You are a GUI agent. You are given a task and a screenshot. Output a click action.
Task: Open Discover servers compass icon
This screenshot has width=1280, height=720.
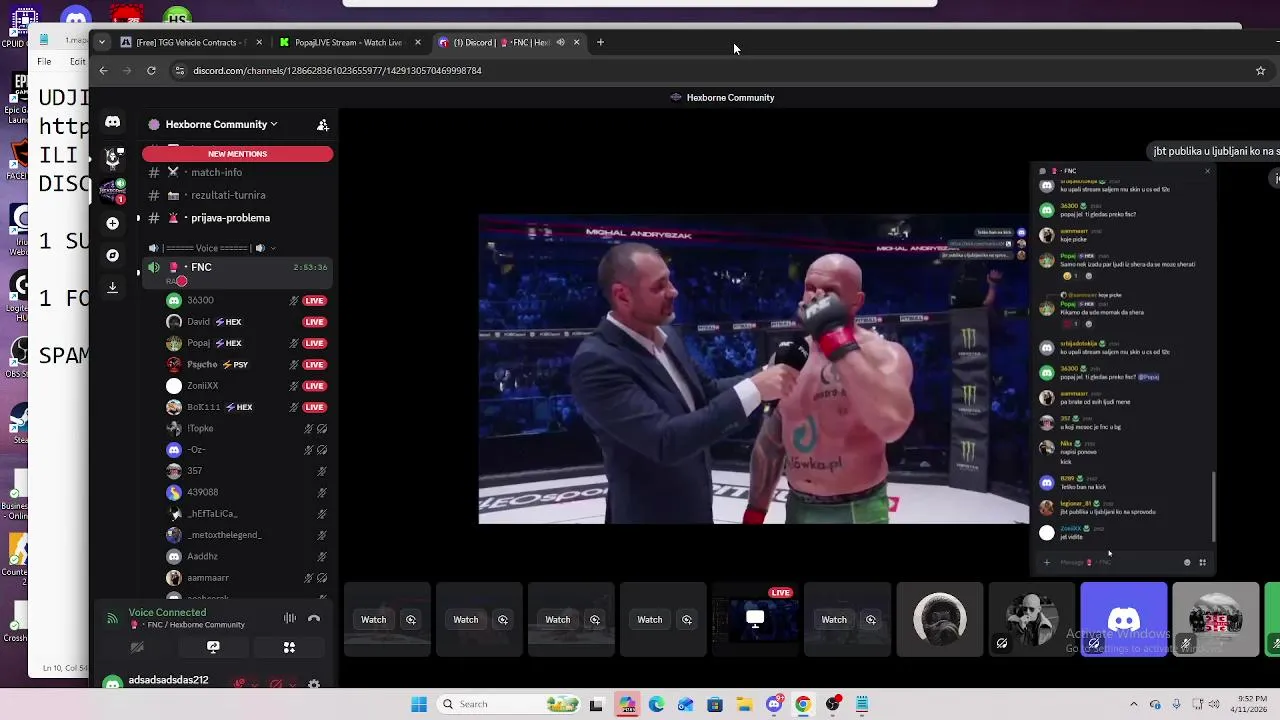[x=112, y=255]
